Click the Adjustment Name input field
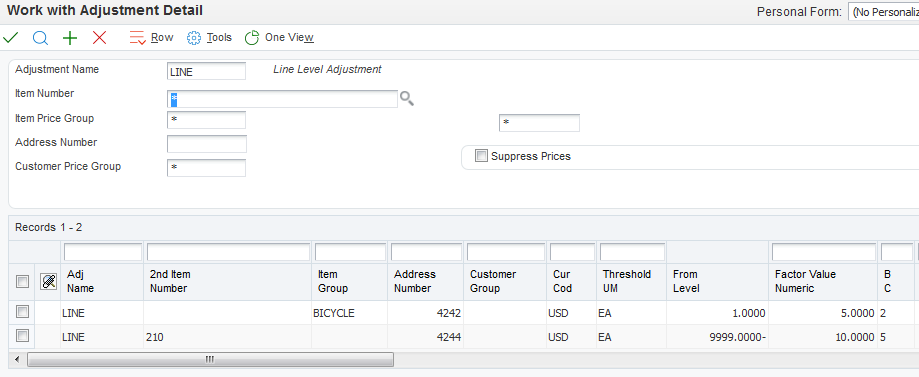 pos(206,72)
